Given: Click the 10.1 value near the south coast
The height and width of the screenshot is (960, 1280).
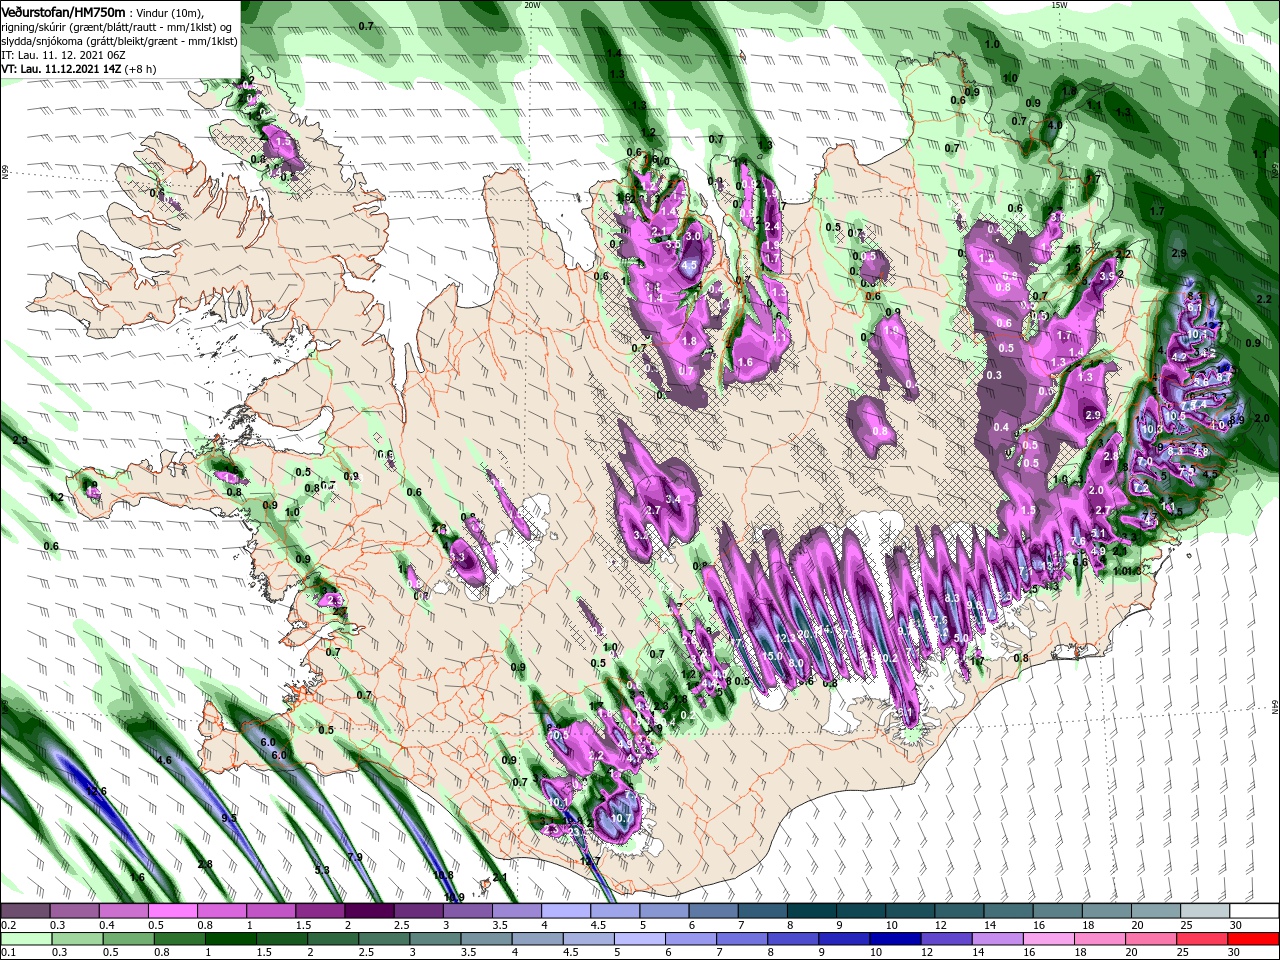Looking at the screenshot, I should click(x=559, y=803).
